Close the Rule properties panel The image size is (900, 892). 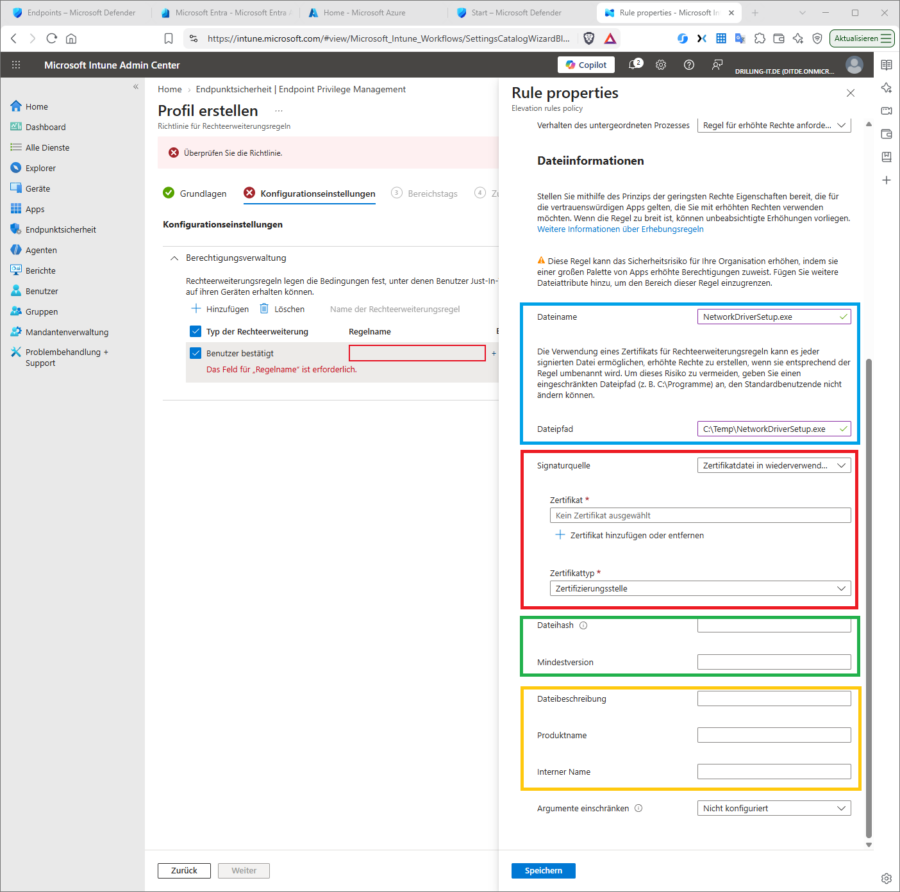point(851,93)
